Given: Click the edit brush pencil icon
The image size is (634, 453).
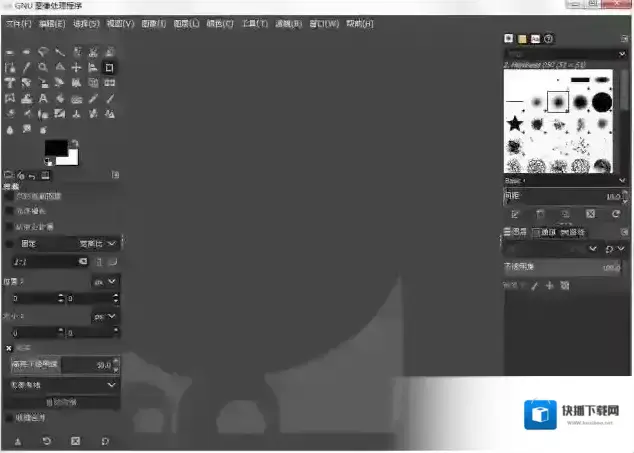Looking at the screenshot, I should click(515, 214).
